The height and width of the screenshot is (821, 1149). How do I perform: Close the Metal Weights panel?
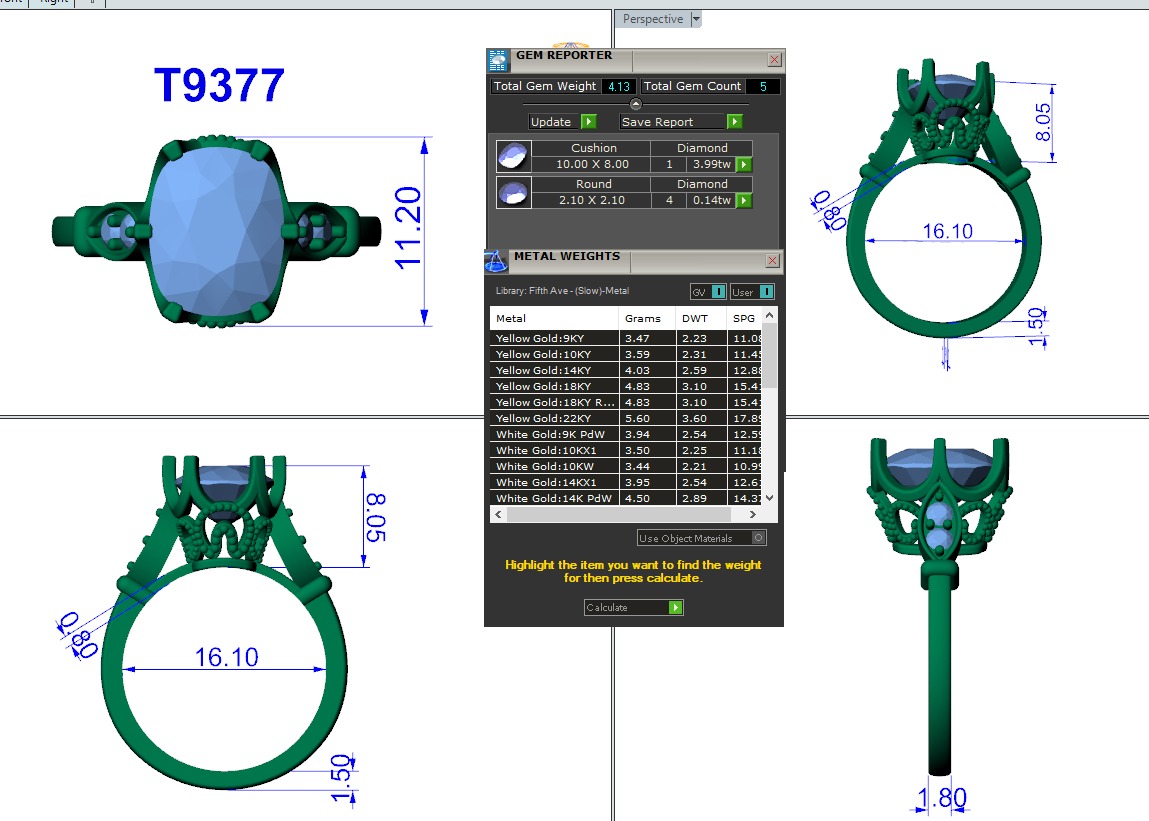click(x=772, y=261)
